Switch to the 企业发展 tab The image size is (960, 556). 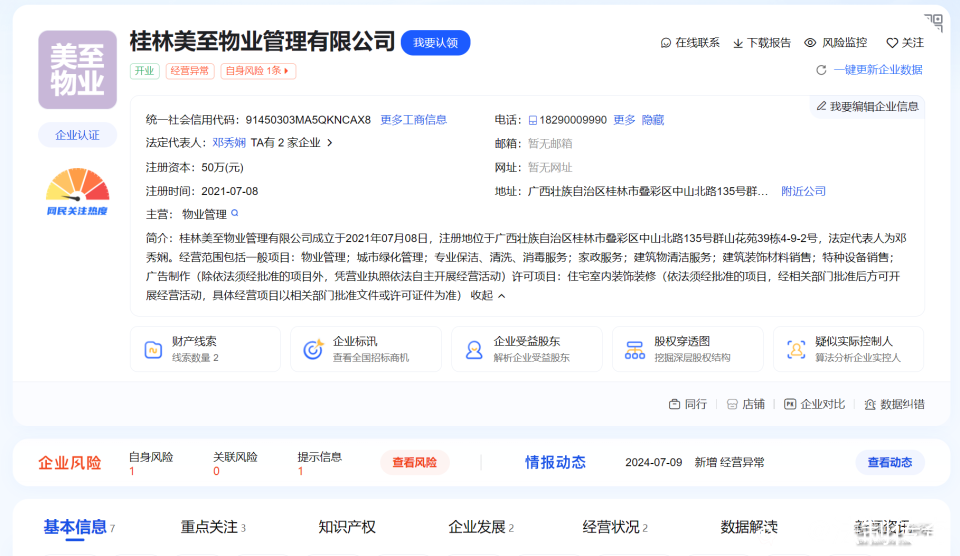coord(477,527)
